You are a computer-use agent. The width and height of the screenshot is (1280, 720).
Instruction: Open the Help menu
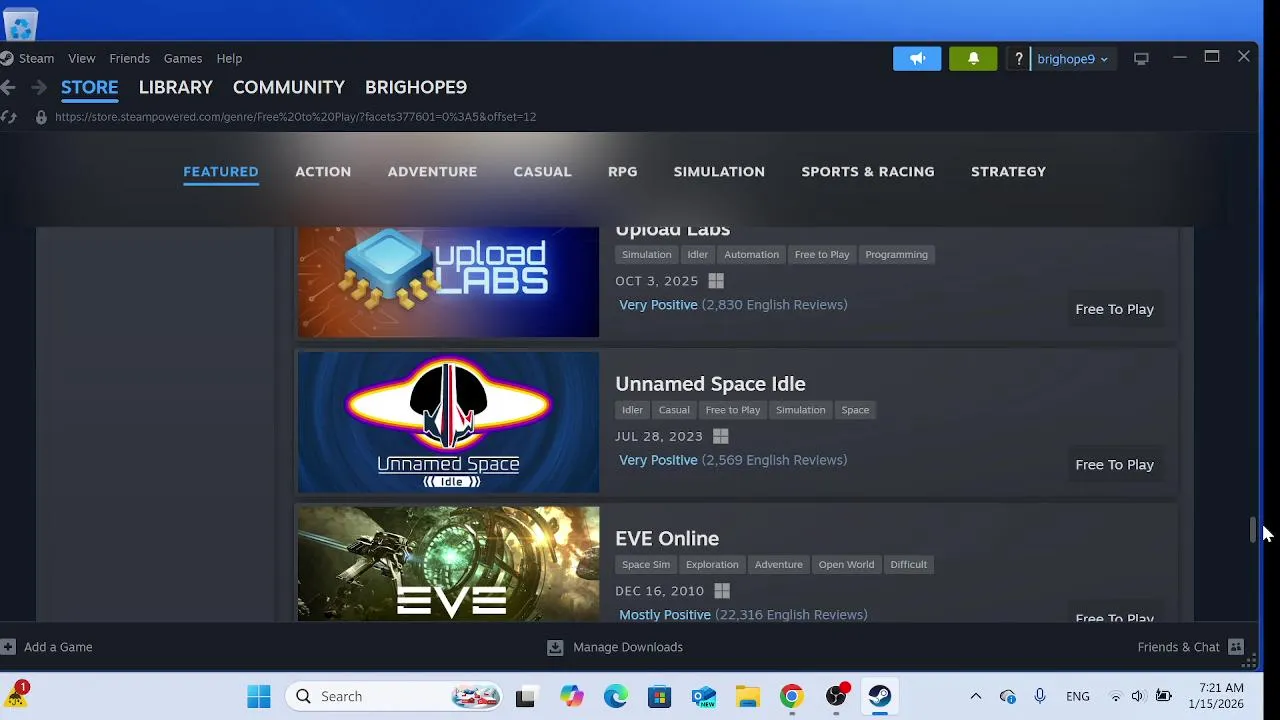(229, 58)
